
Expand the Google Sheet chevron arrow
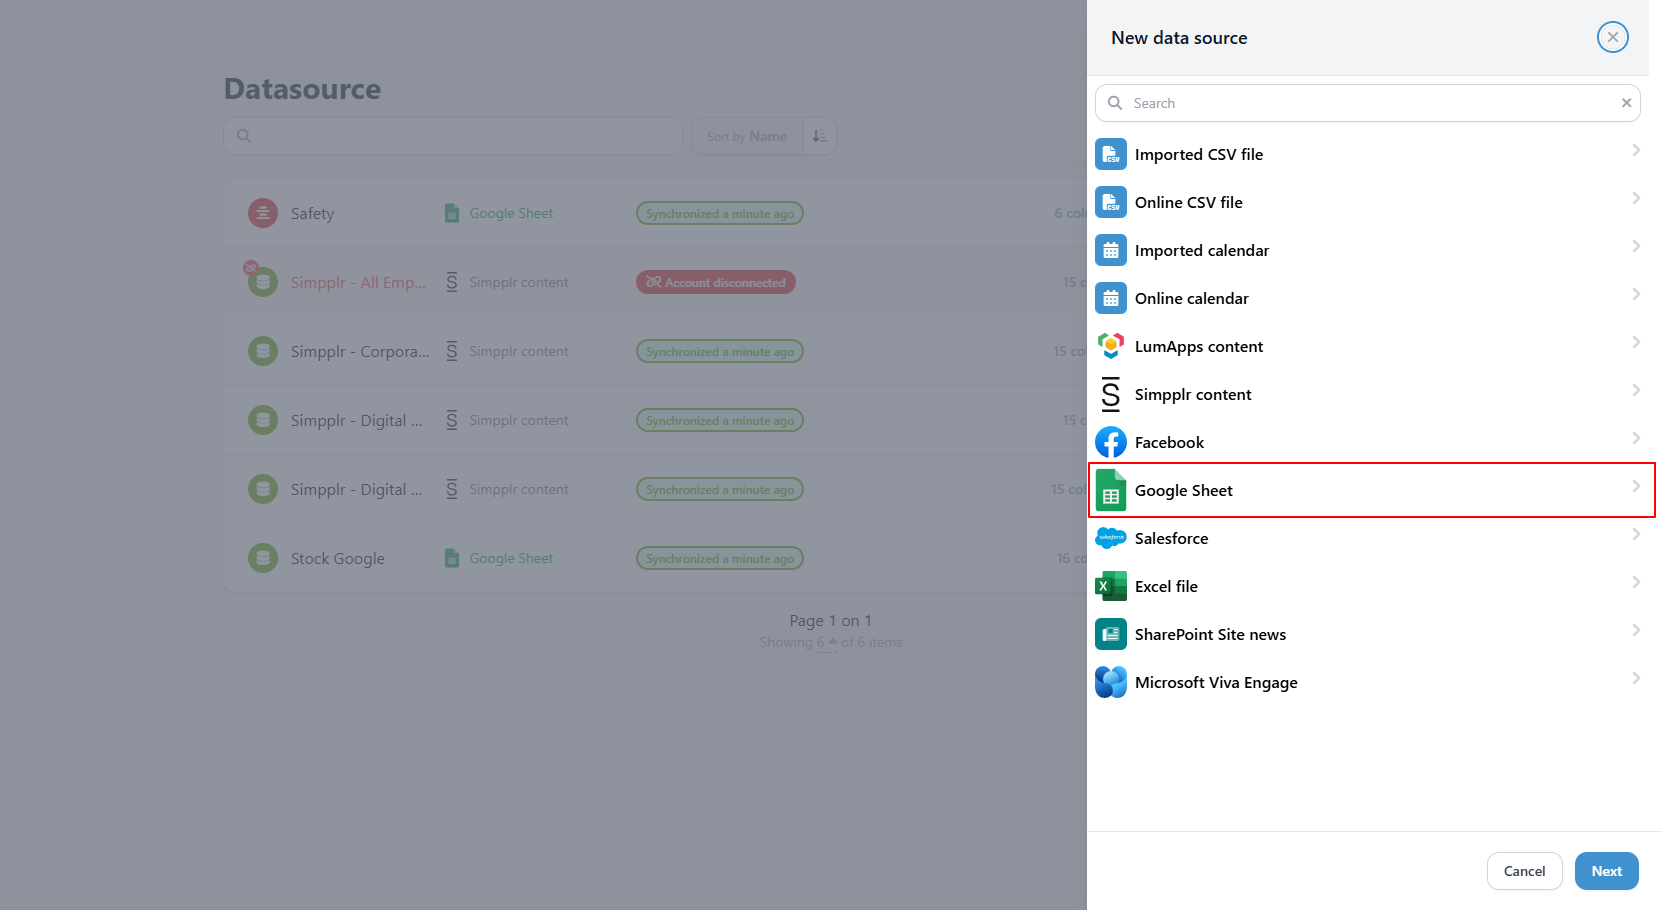tap(1636, 486)
